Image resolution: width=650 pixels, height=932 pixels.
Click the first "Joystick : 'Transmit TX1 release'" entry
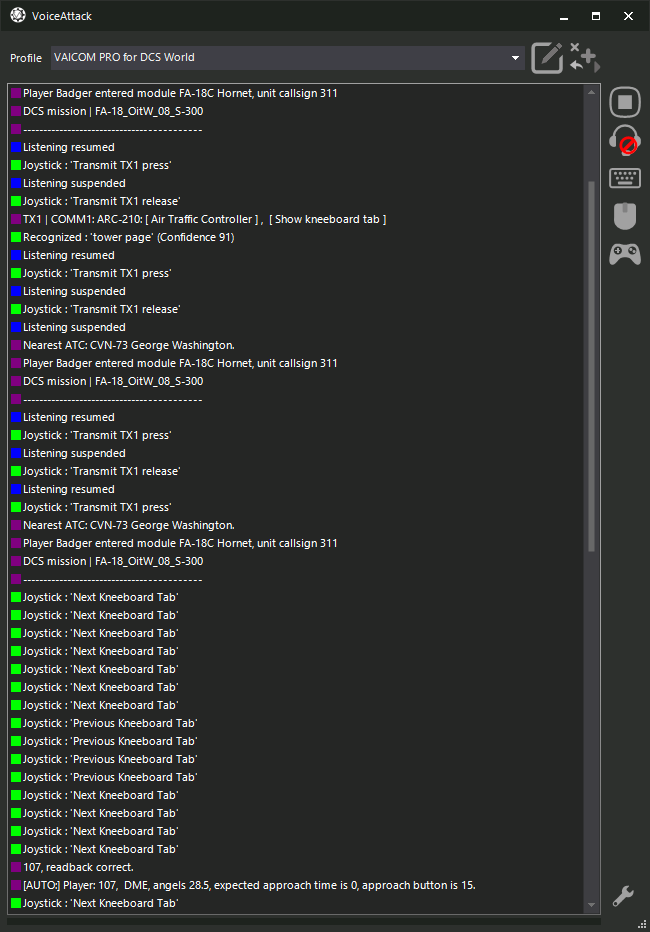pyautogui.click(x=96, y=201)
